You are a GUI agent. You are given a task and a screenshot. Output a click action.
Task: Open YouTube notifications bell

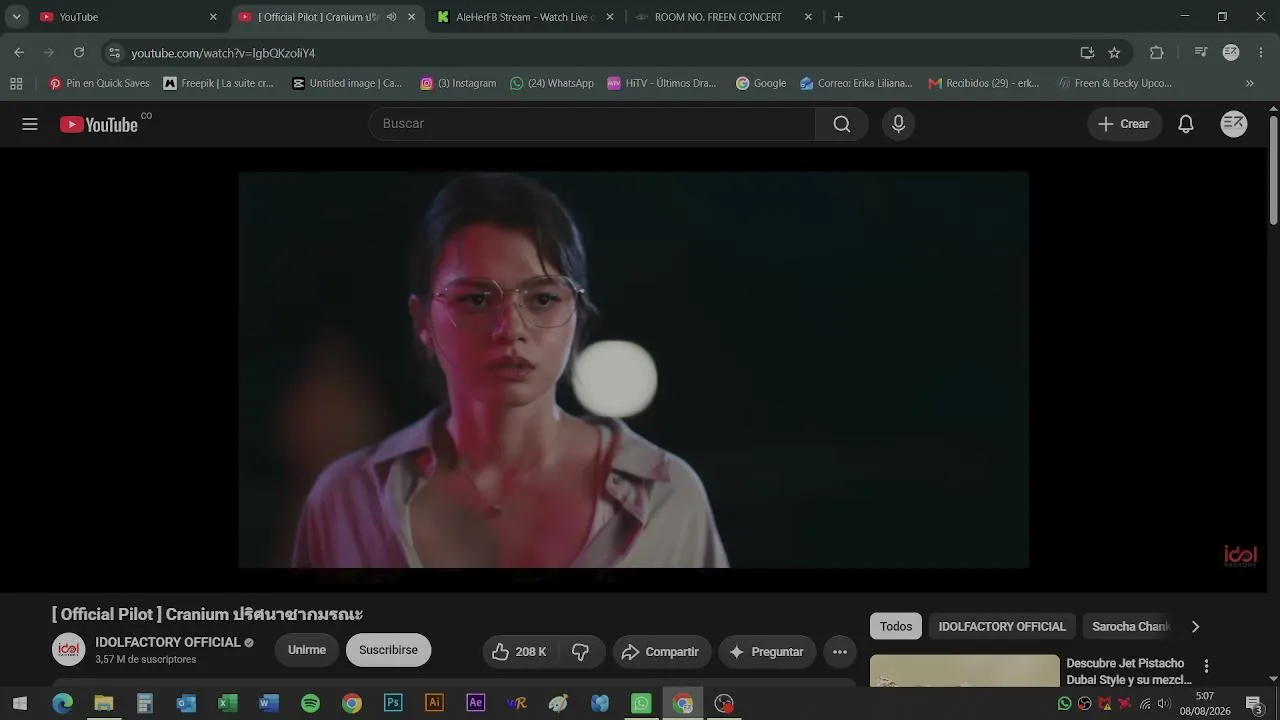click(x=1186, y=124)
